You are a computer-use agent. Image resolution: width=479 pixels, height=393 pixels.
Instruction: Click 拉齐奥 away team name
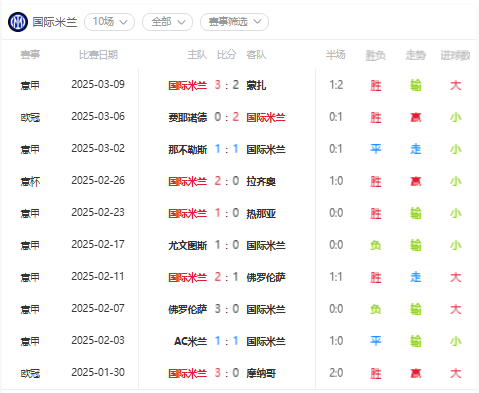pos(261,181)
